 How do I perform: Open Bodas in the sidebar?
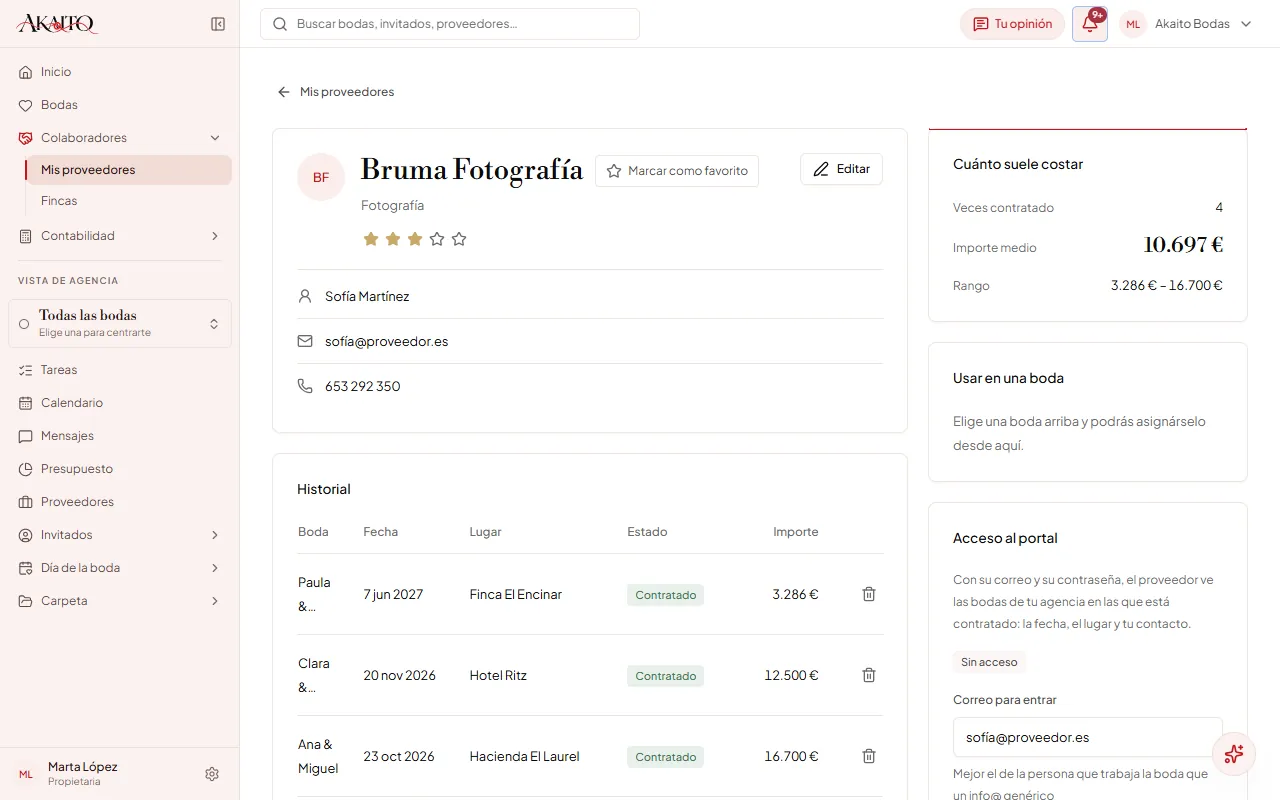click(x=120, y=105)
